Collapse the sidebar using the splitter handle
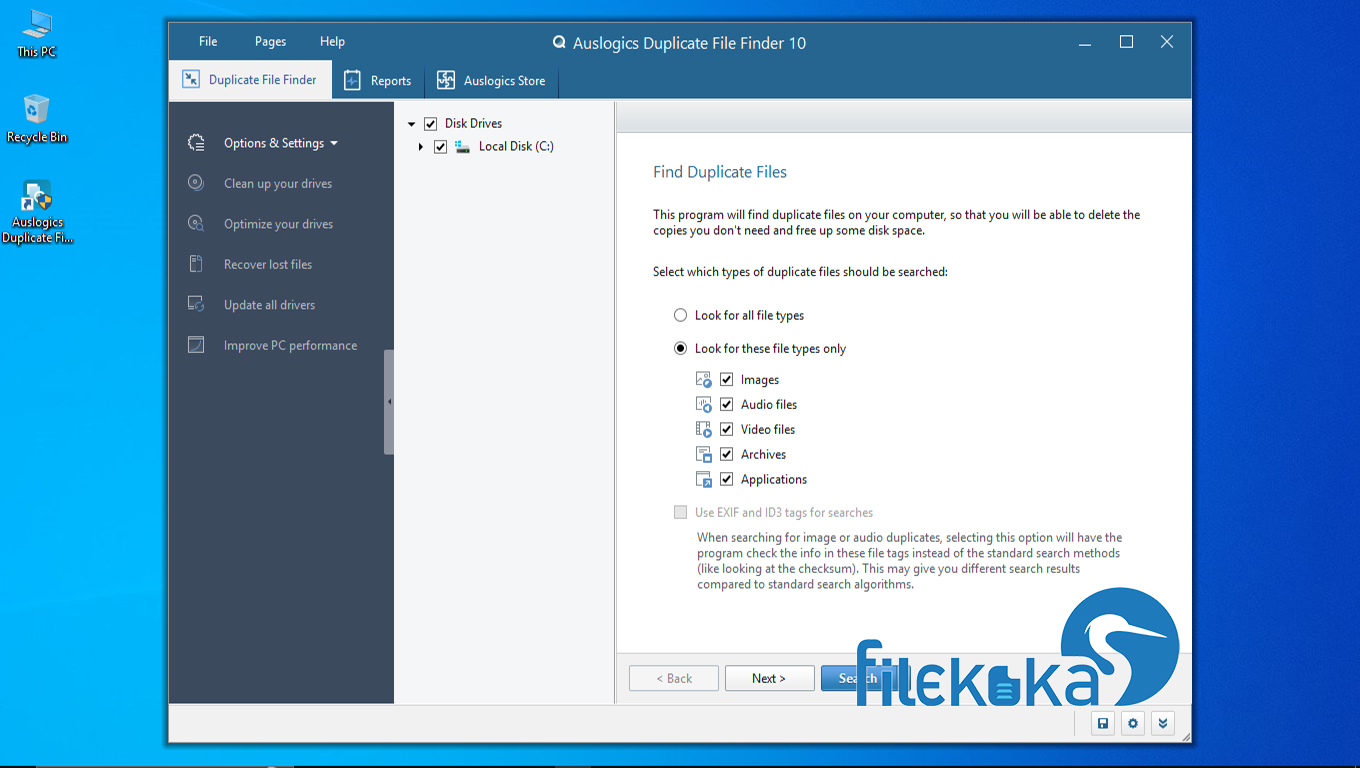Image resolution: width=1360 pixels, height=768 pixels. tap(389, 402)
